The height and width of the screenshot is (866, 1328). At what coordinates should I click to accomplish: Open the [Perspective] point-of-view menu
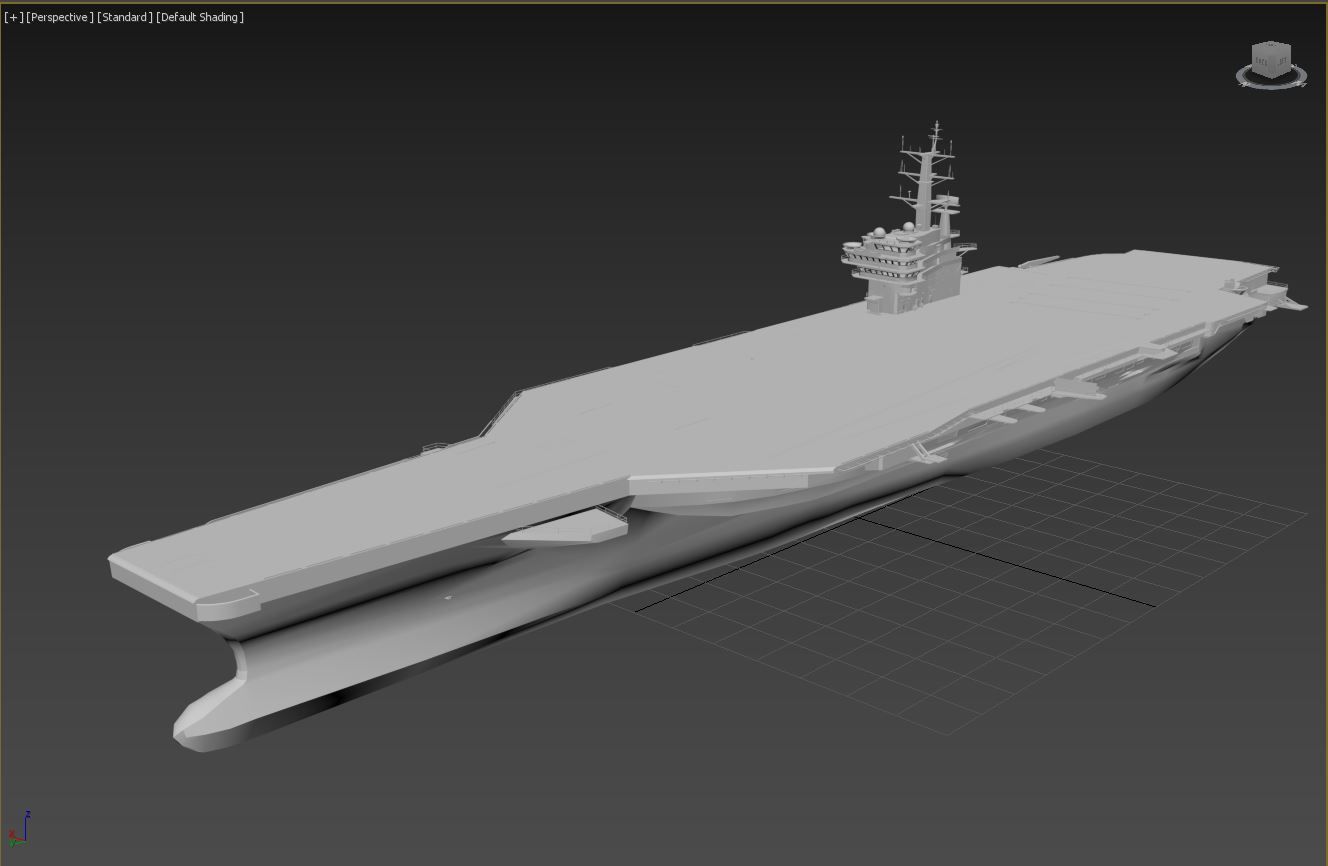pyautogui.click(x=60, y=17)
